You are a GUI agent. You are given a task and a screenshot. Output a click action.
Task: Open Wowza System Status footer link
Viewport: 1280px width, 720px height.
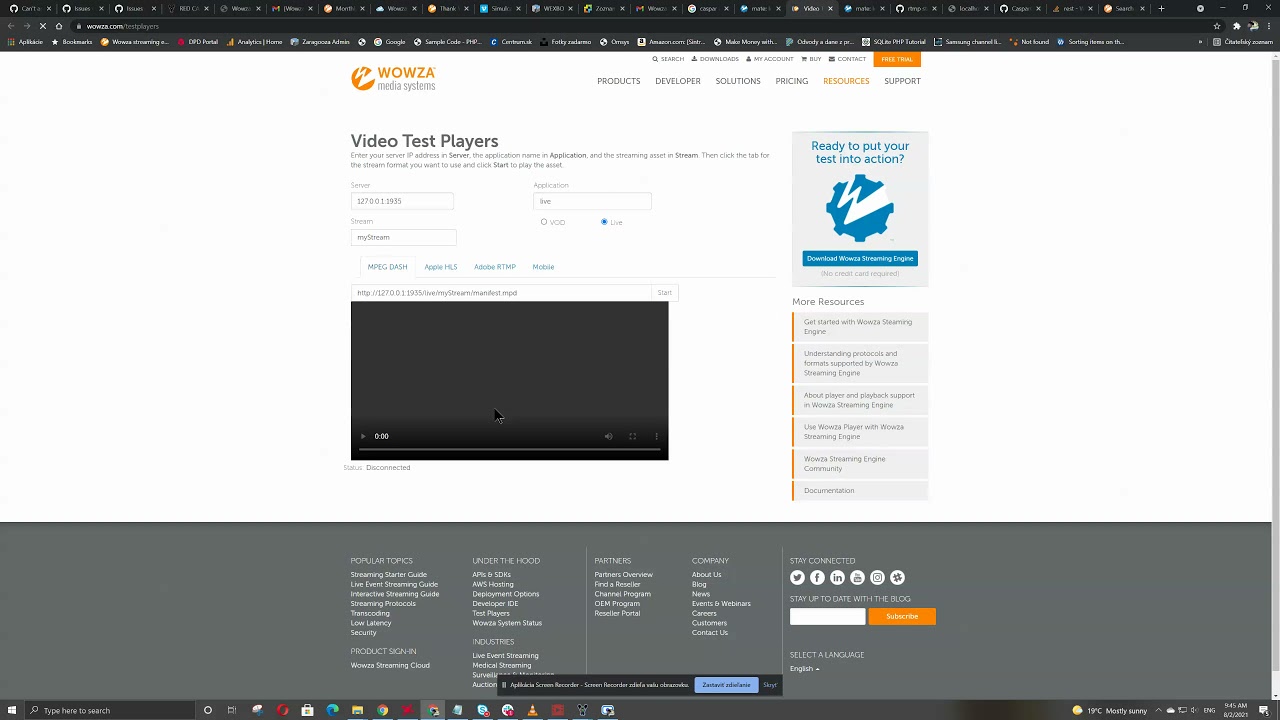(507, 623)
